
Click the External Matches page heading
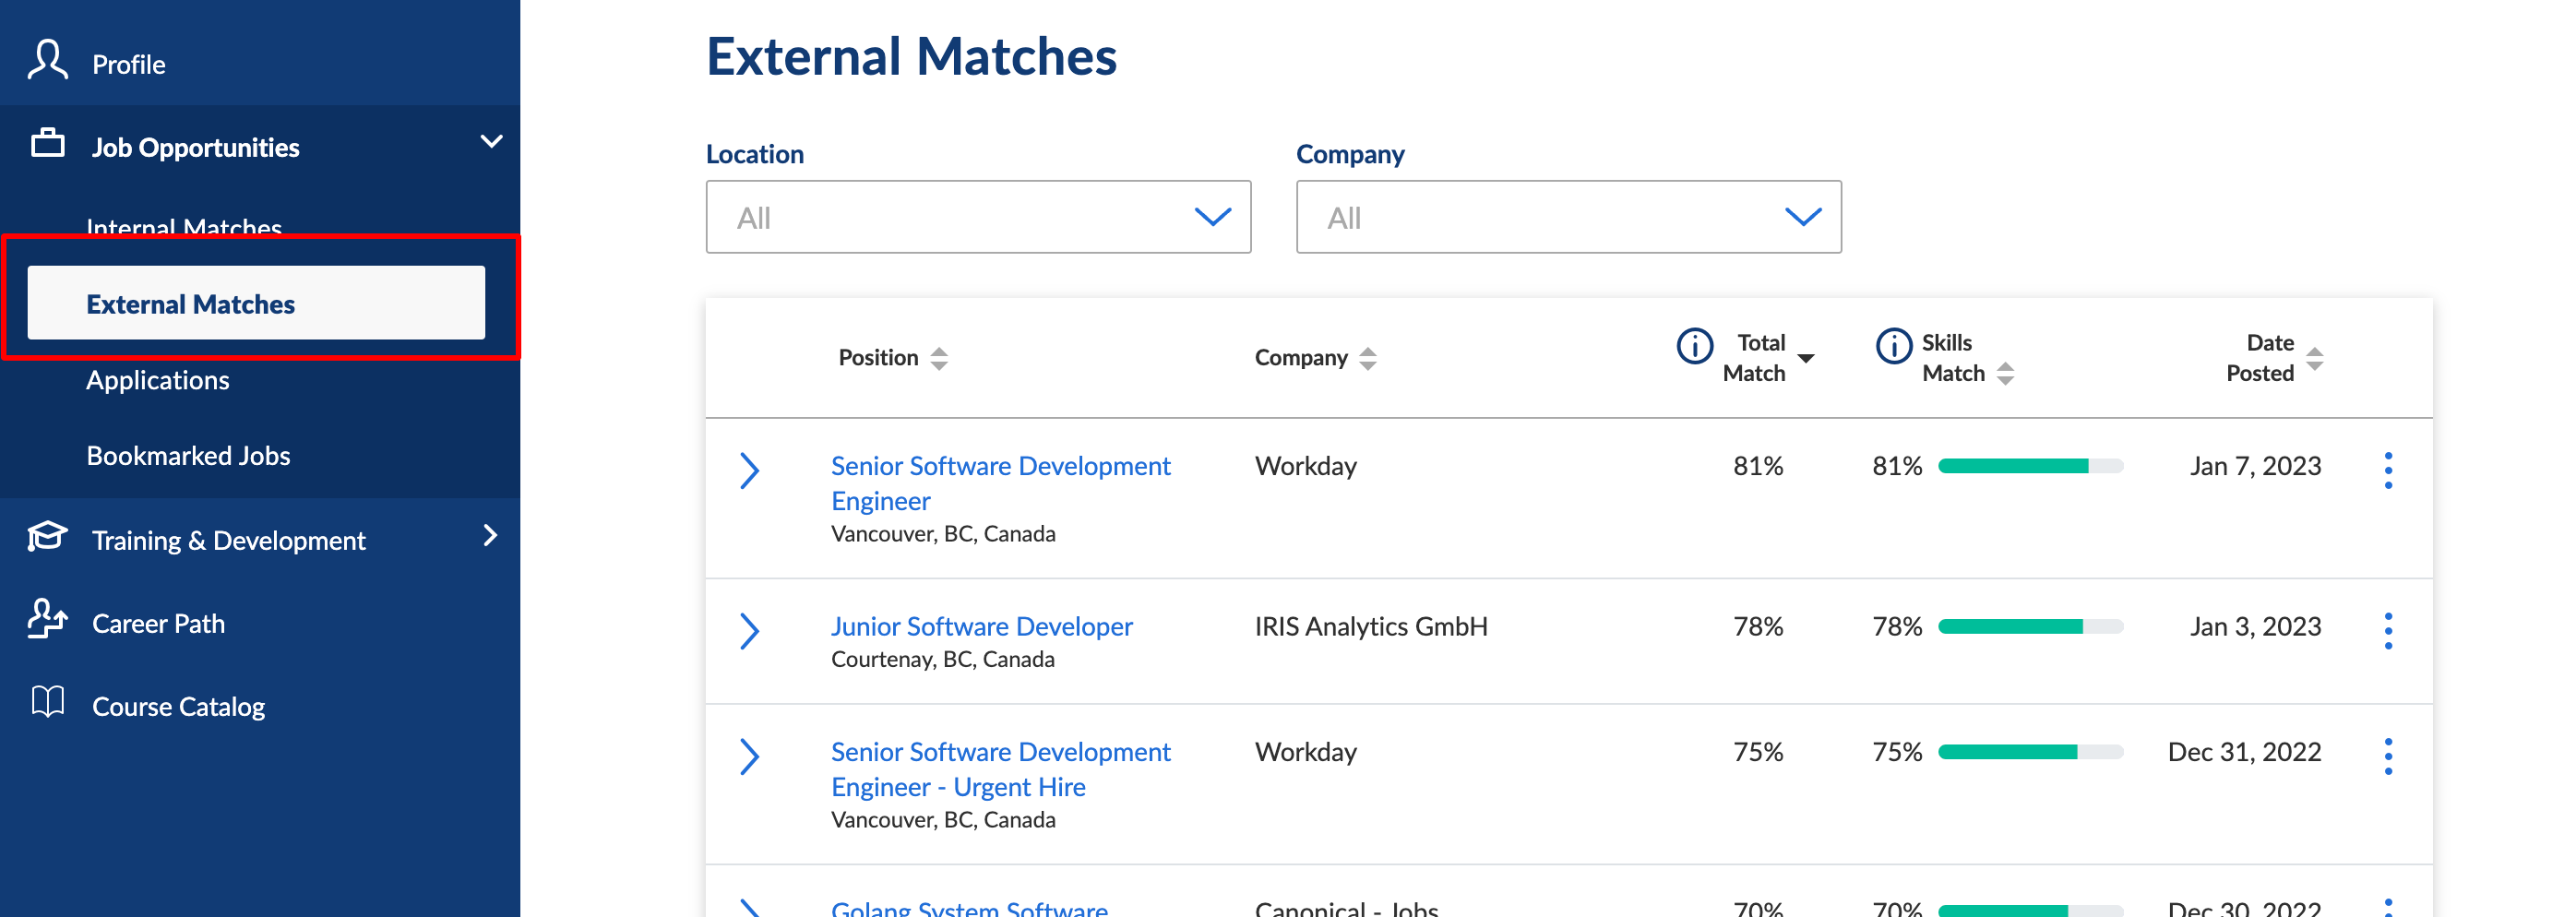[x=911, y=57]
